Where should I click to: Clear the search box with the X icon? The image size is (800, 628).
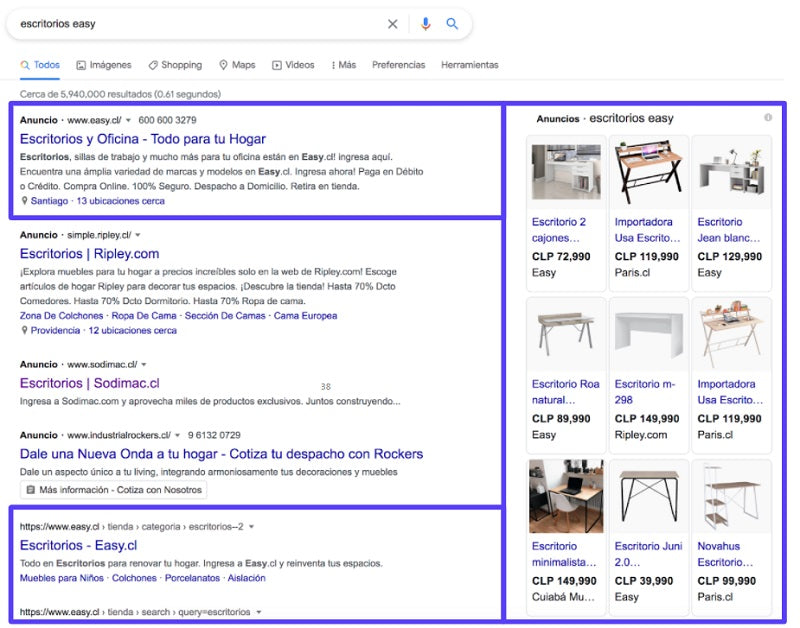(392, 24)
